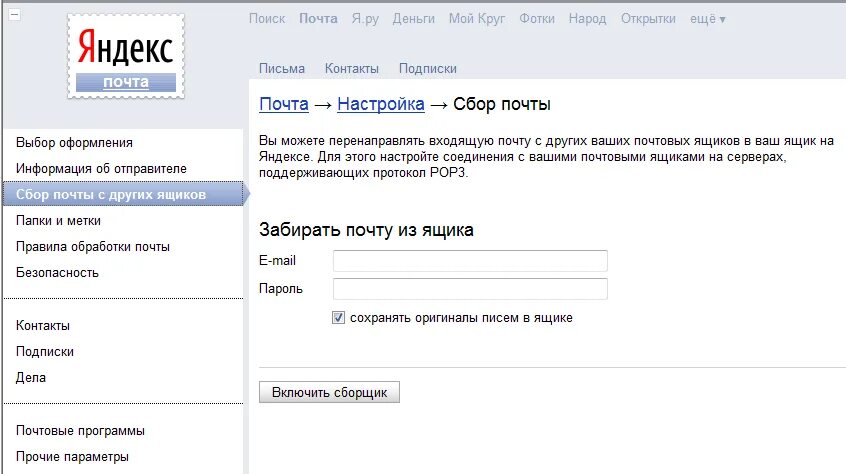Image resolution: width=846 pixels, height=474 pixels.
Task: Click the Забирать почту из ящика heading
Action: click(x=366, y=230)
